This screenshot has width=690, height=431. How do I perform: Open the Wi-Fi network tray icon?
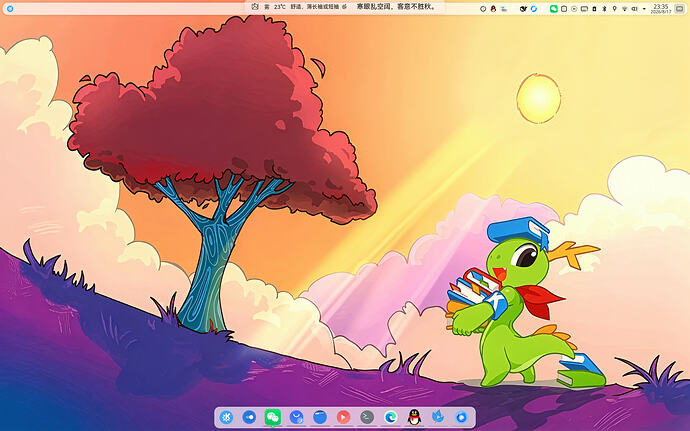(x=624, y=9)
